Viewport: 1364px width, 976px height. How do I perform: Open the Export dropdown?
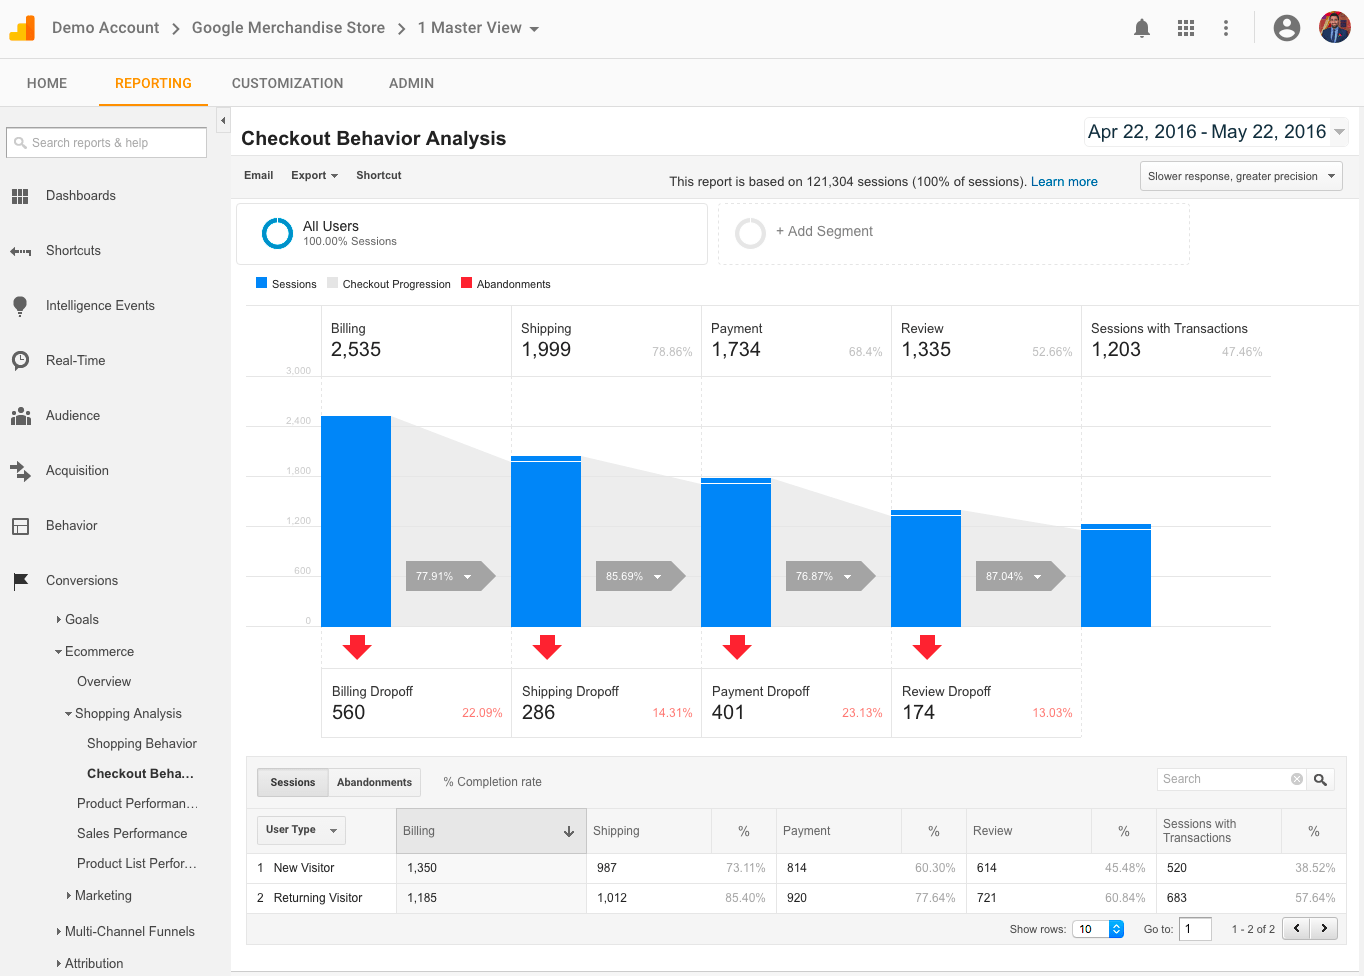pyautogui.click(x=314, y=175)
